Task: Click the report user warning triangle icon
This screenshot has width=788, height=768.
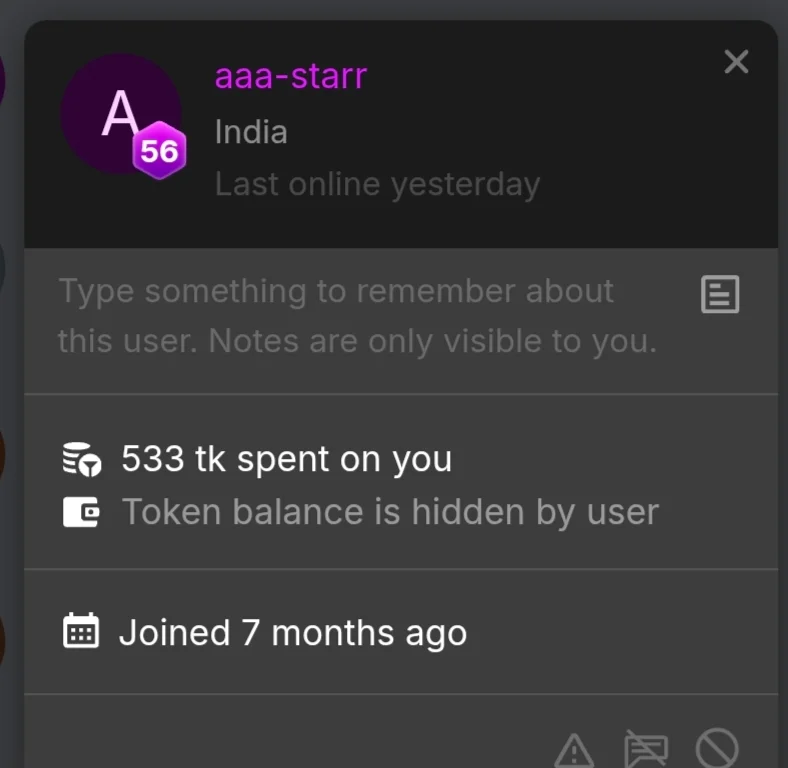Action: (x=574, y=750)
